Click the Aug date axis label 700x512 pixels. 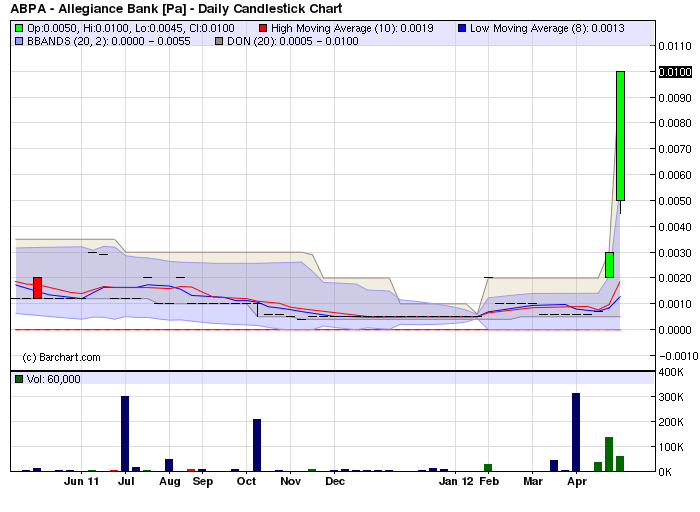(170, 482)
